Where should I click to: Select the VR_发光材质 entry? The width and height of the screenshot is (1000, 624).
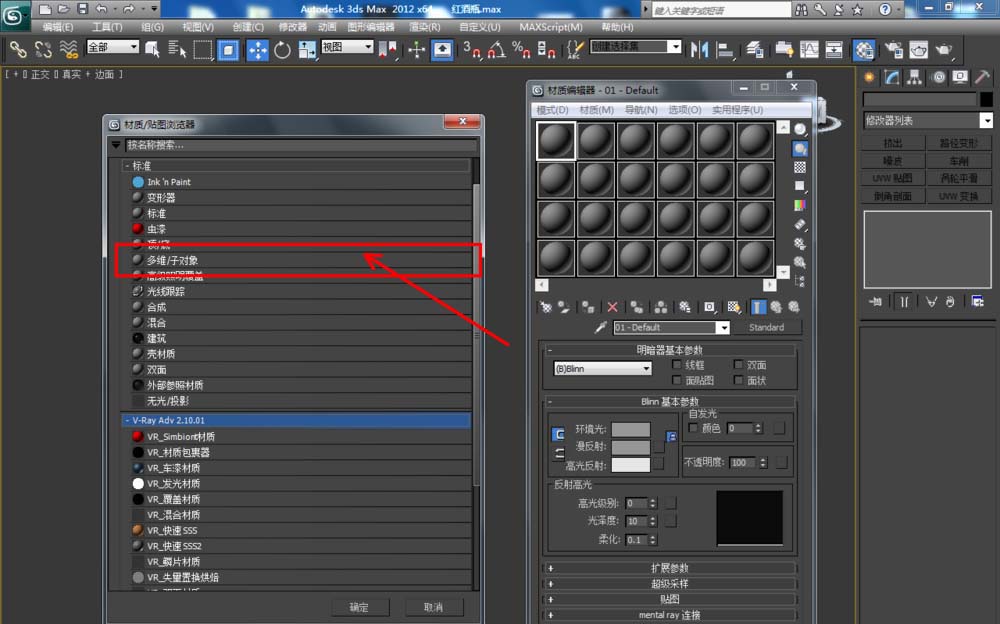click(x=300, y=484)
